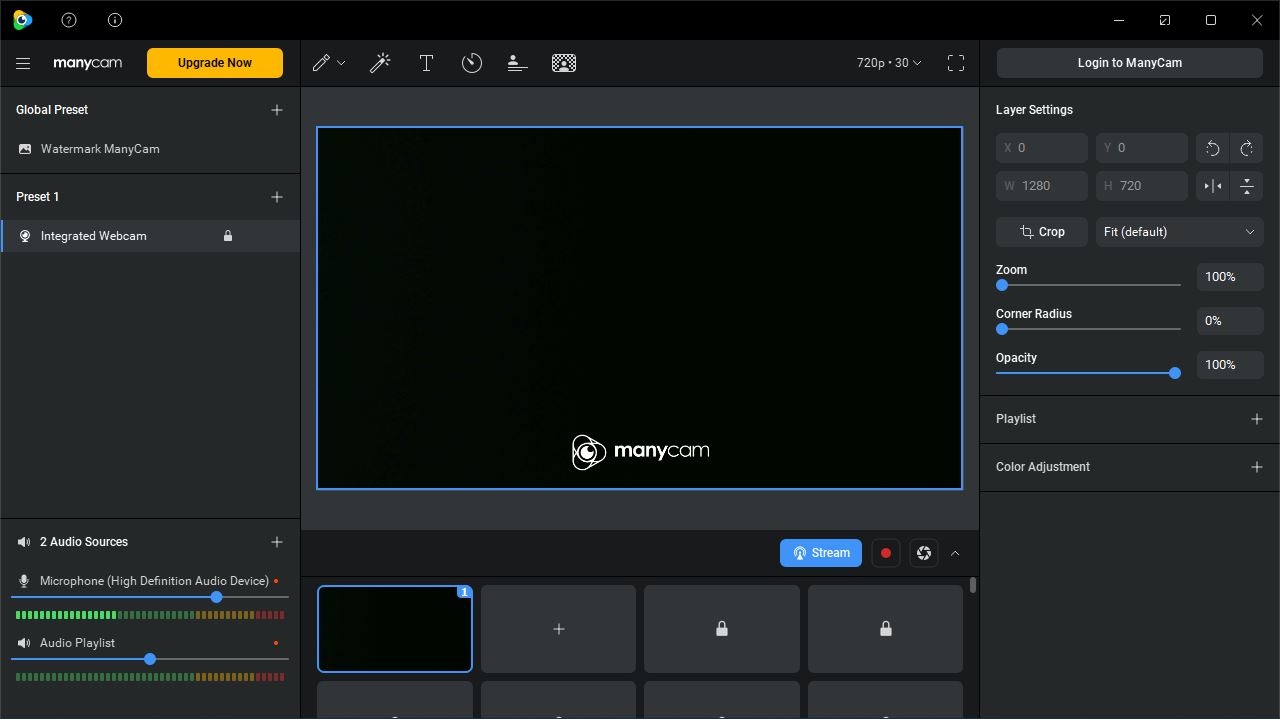Click the presets panel scrollbar
The image size is (1280, 719).
(973, 585)
